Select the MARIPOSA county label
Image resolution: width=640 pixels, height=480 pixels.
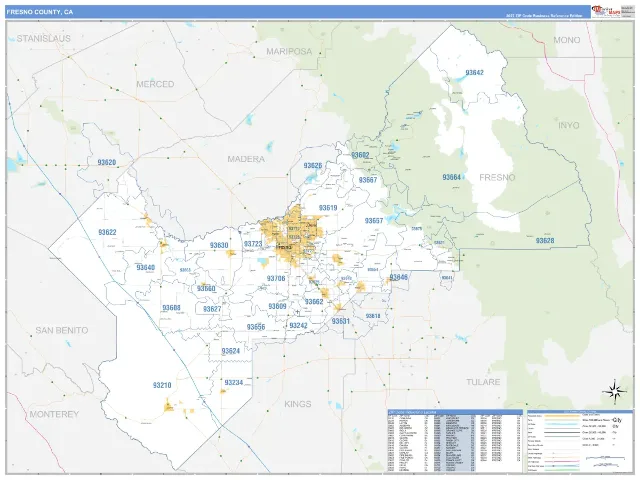click(289, 51)
